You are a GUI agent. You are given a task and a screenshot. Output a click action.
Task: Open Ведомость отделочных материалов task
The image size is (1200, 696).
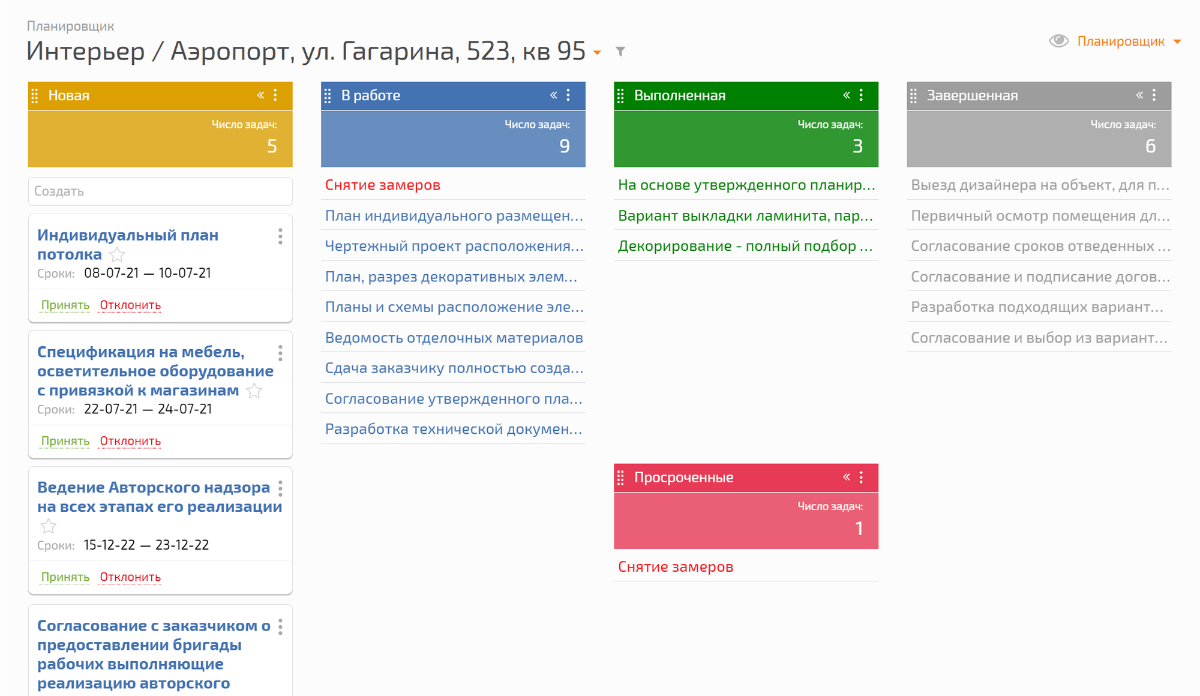point(453,338)
